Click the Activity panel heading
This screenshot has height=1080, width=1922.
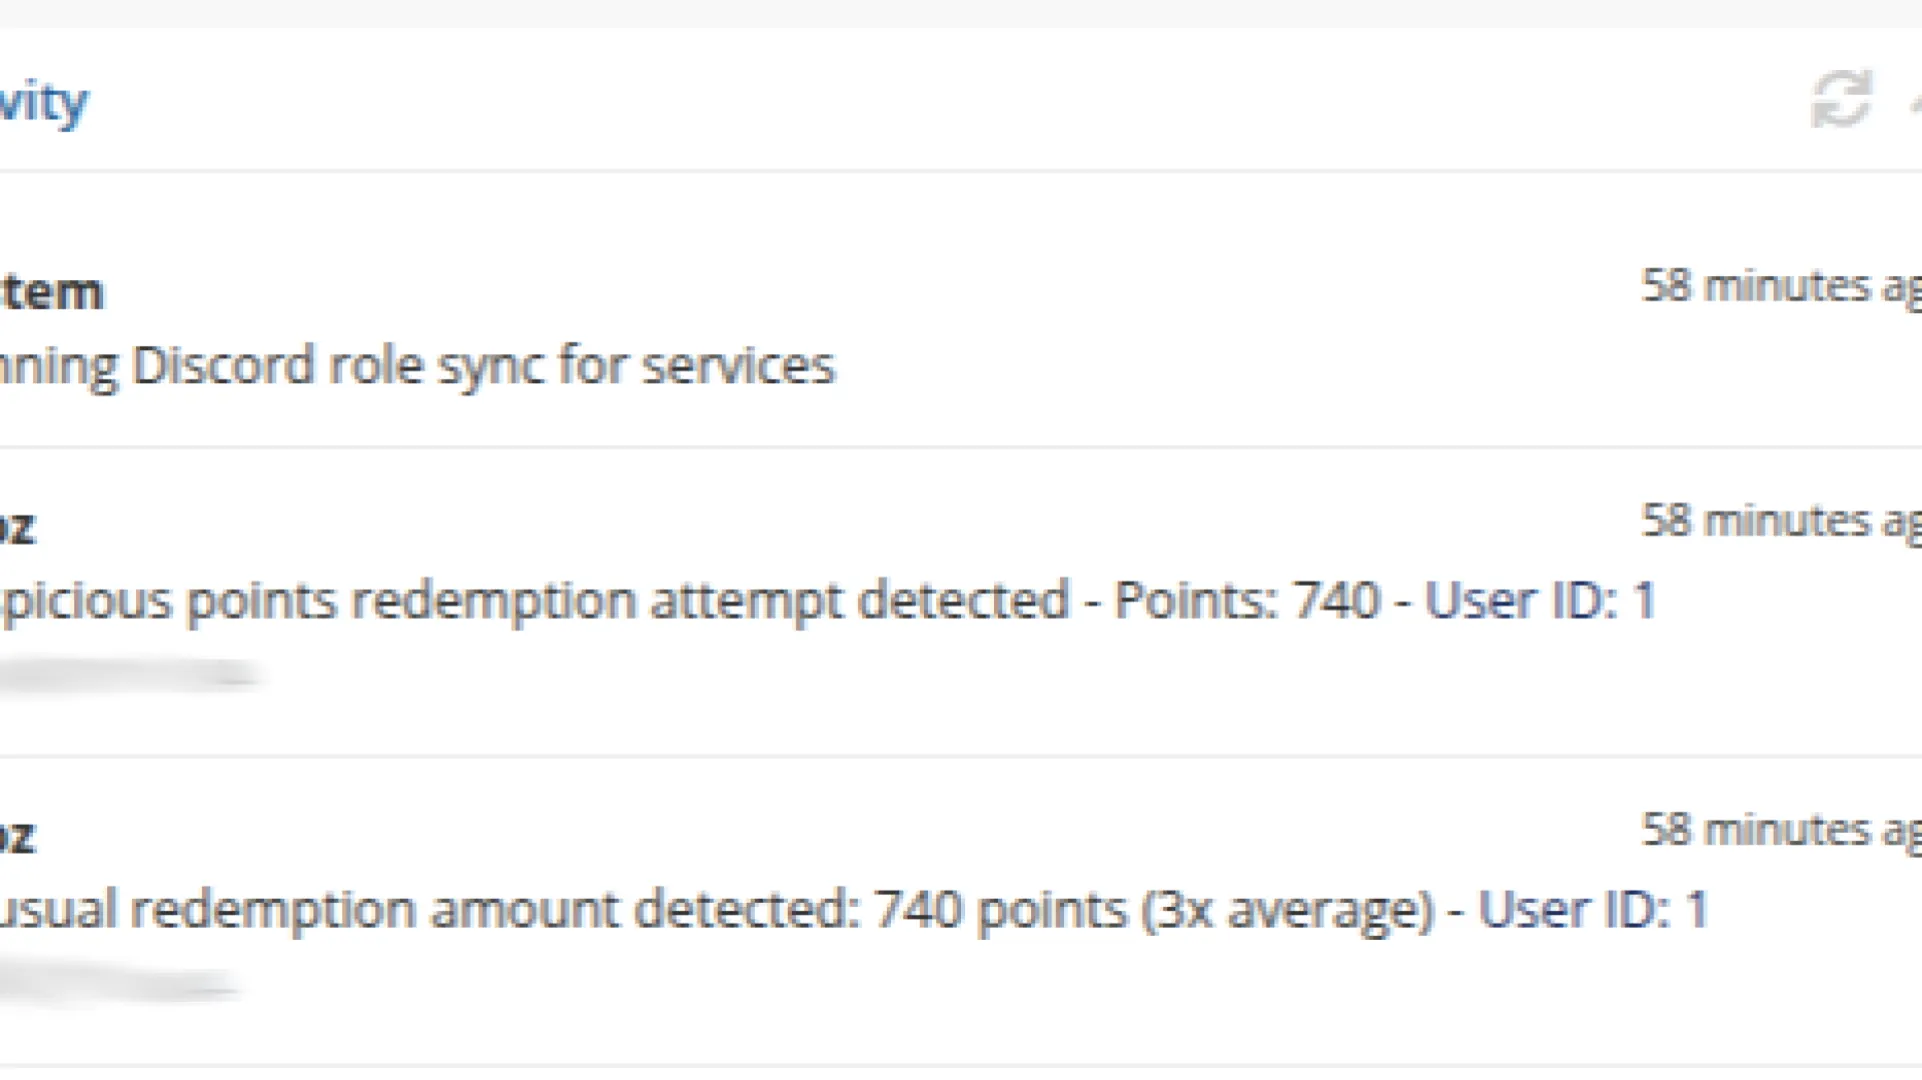coord(44,101)
